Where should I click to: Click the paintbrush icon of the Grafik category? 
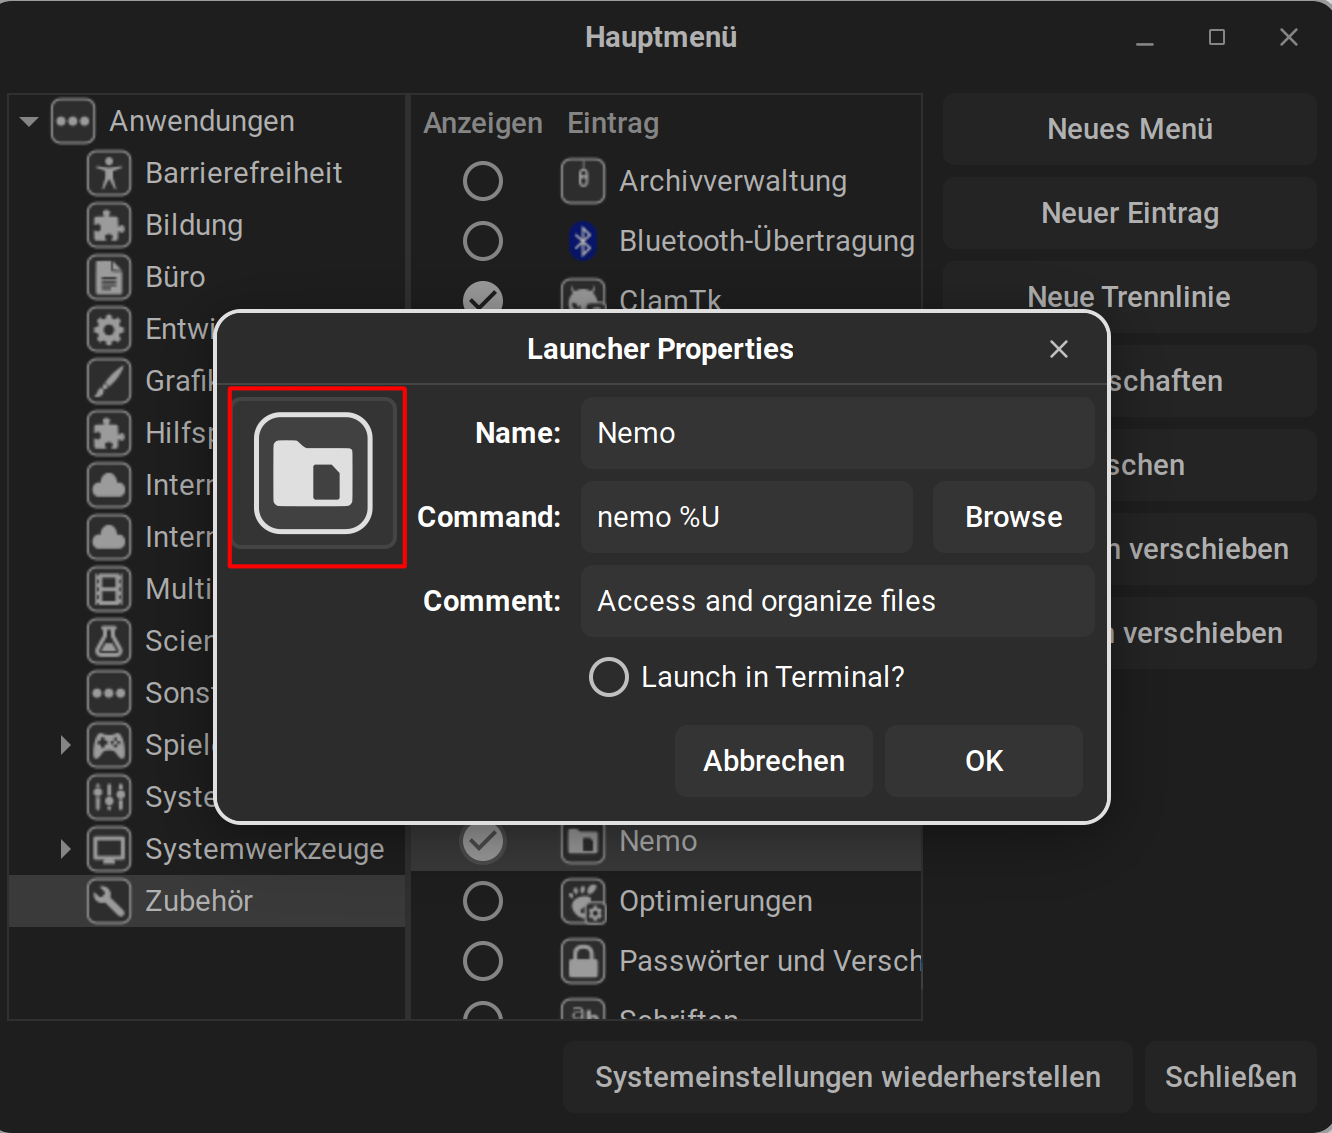pos(109,381)
